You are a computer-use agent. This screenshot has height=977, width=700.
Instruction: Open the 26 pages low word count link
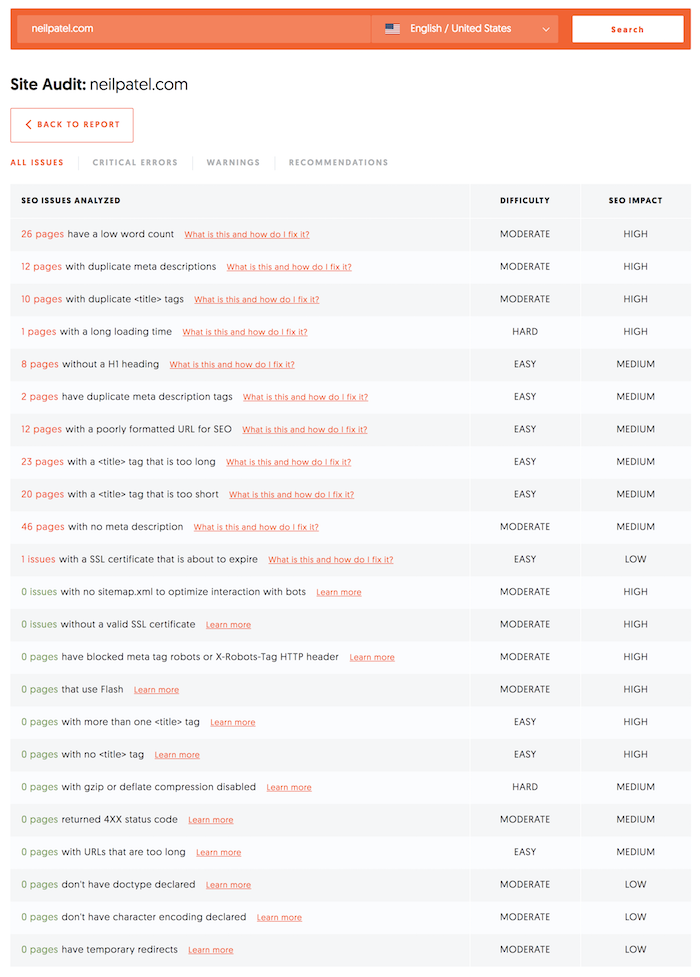42,234
